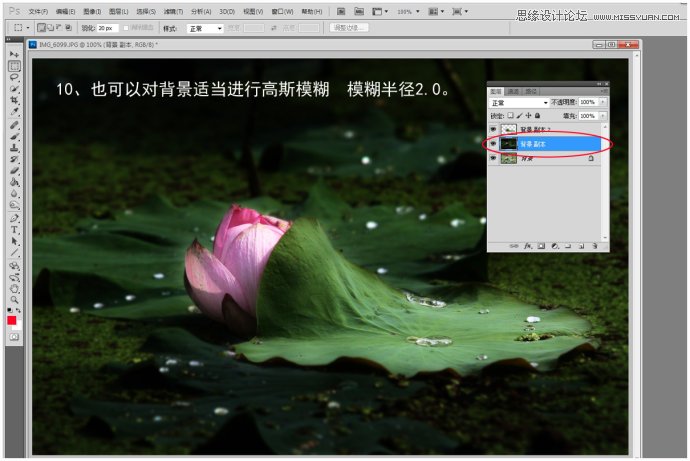Select the Move tool

point(14,55)
